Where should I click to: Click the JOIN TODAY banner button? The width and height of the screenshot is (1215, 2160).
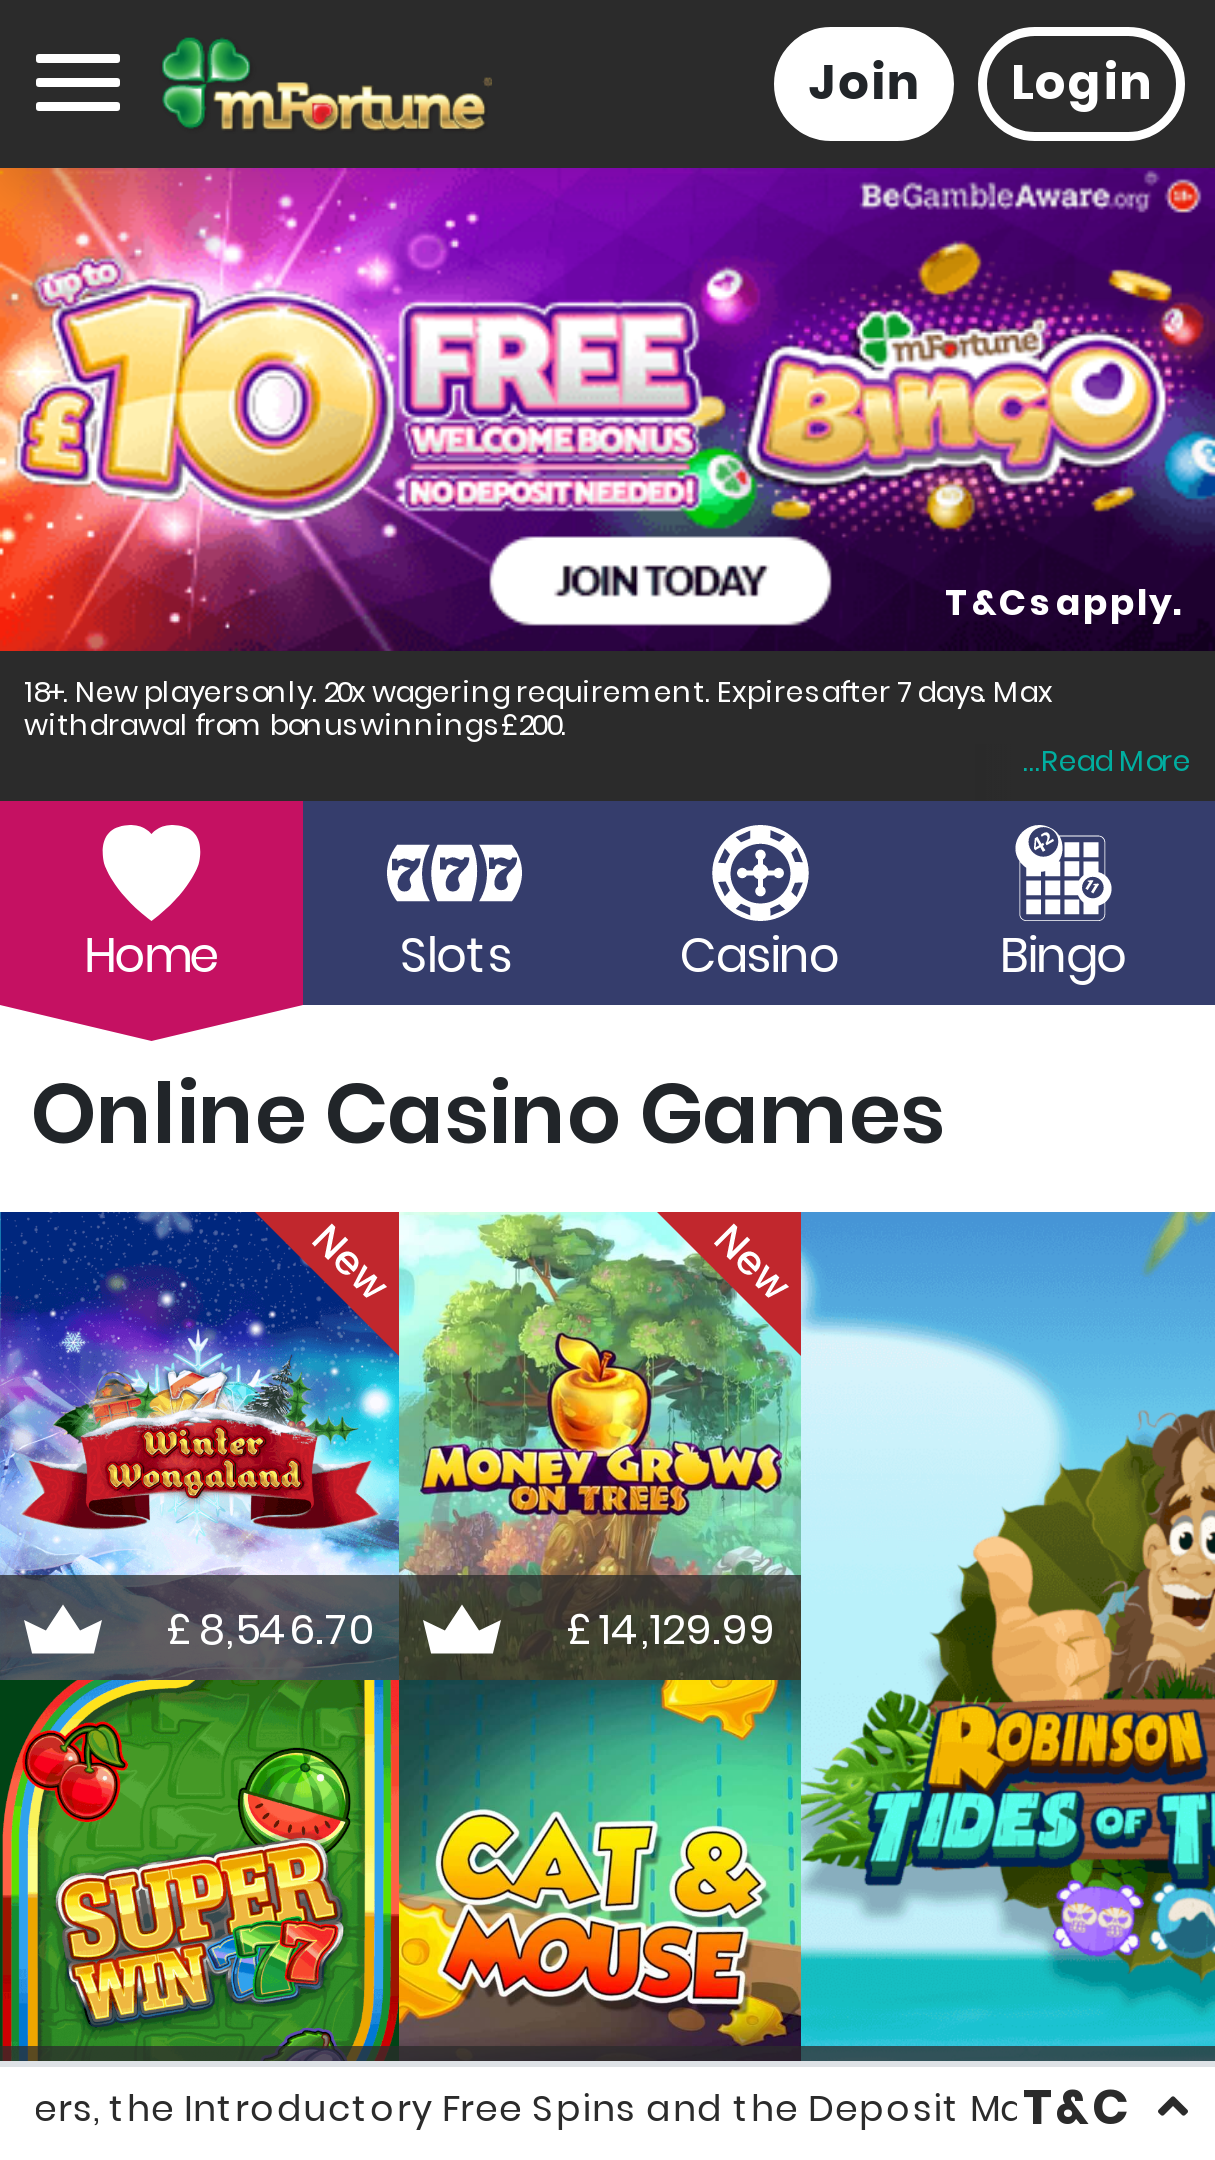point(660,581)
